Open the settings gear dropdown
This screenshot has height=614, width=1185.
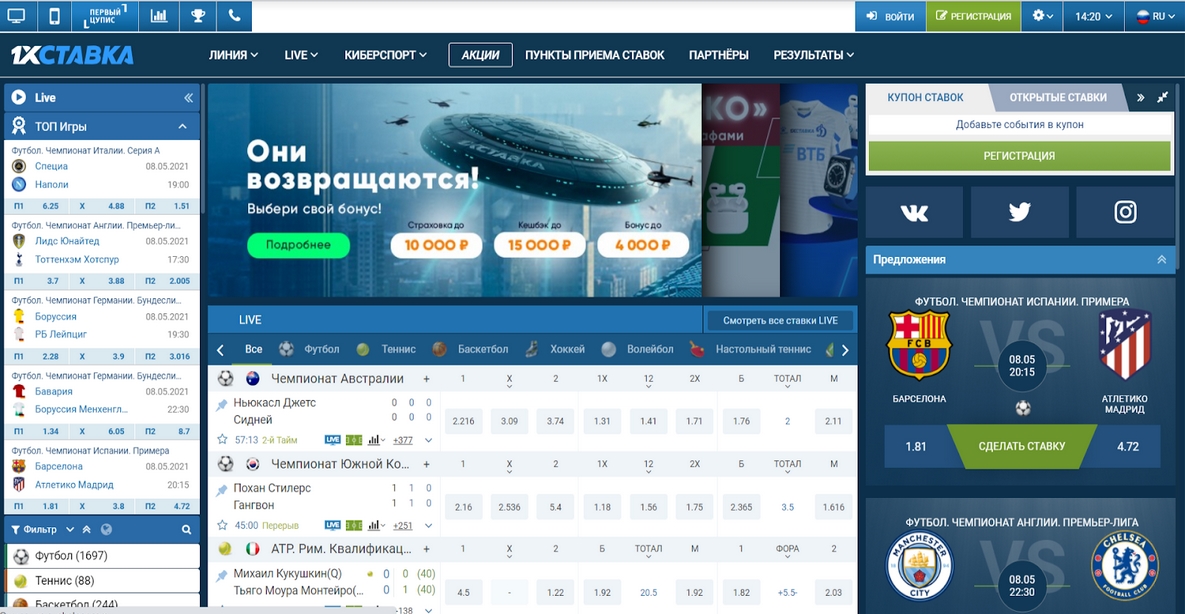(1042, 16)
